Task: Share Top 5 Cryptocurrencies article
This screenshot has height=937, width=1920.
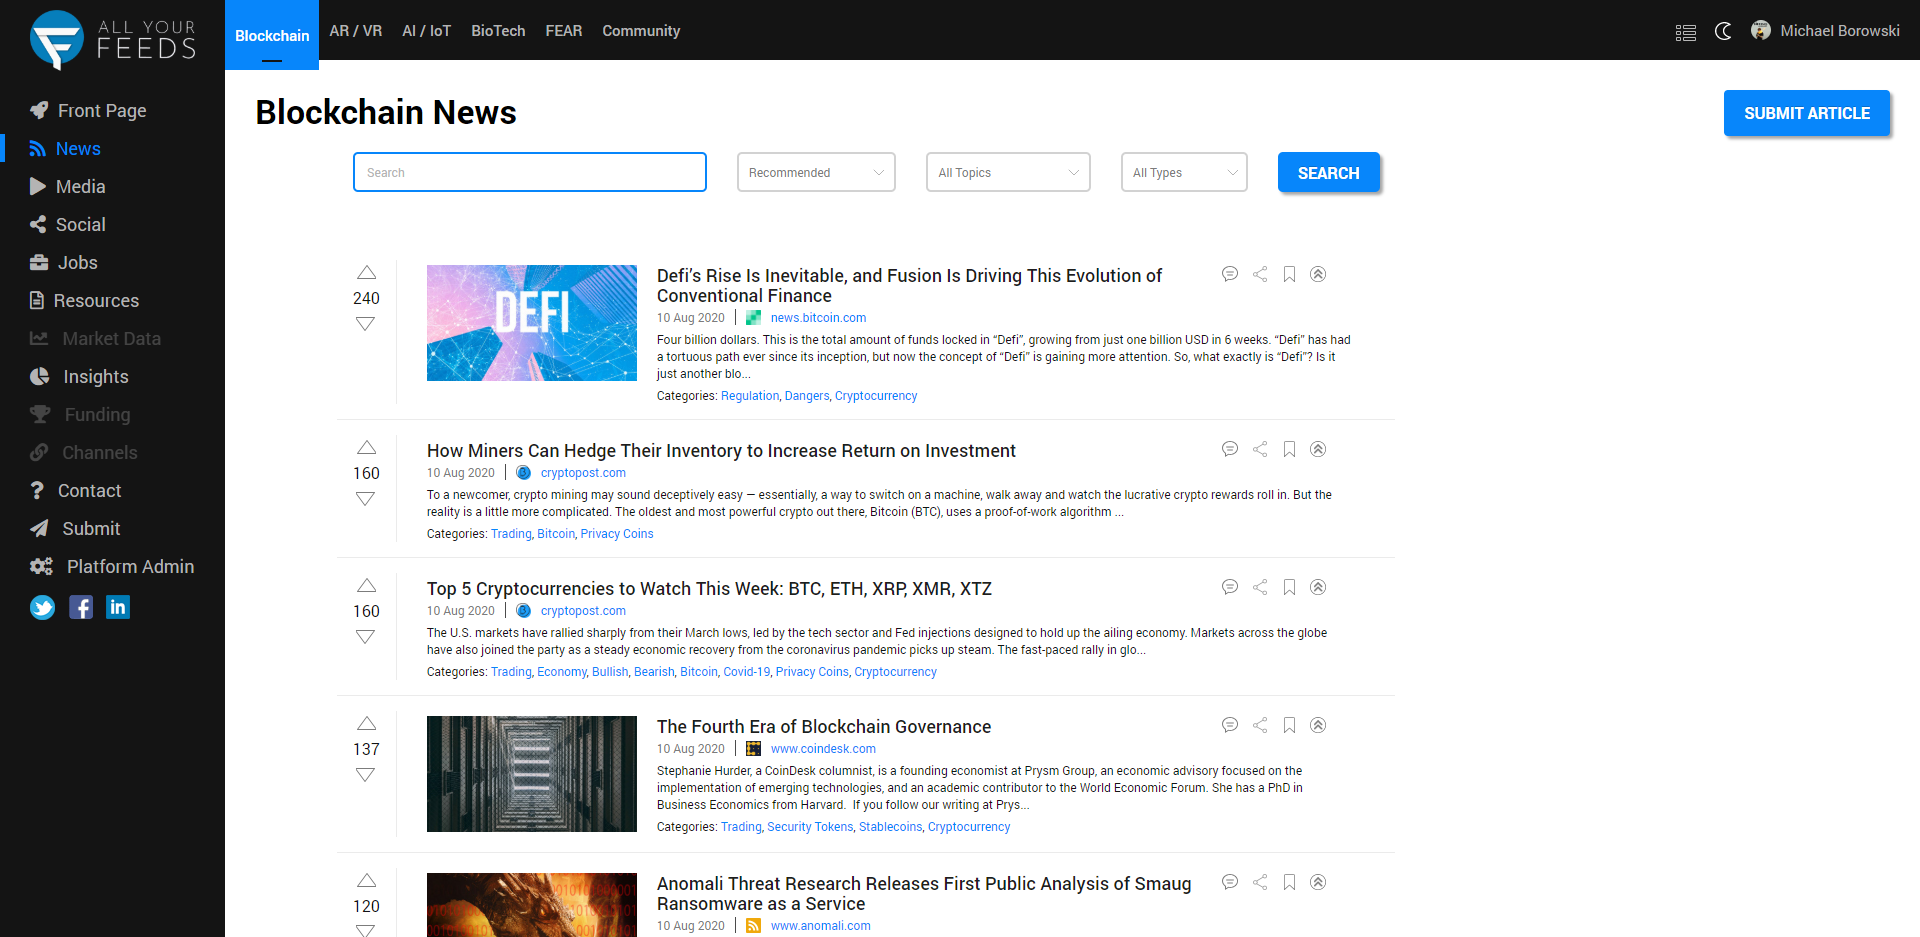Action: (x=1260, y=587)
